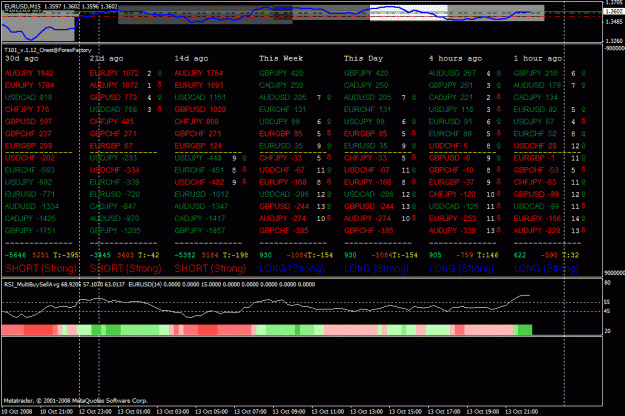
Task: Click the down arrow beside USDCAD 768
Action: click(159, 109)
